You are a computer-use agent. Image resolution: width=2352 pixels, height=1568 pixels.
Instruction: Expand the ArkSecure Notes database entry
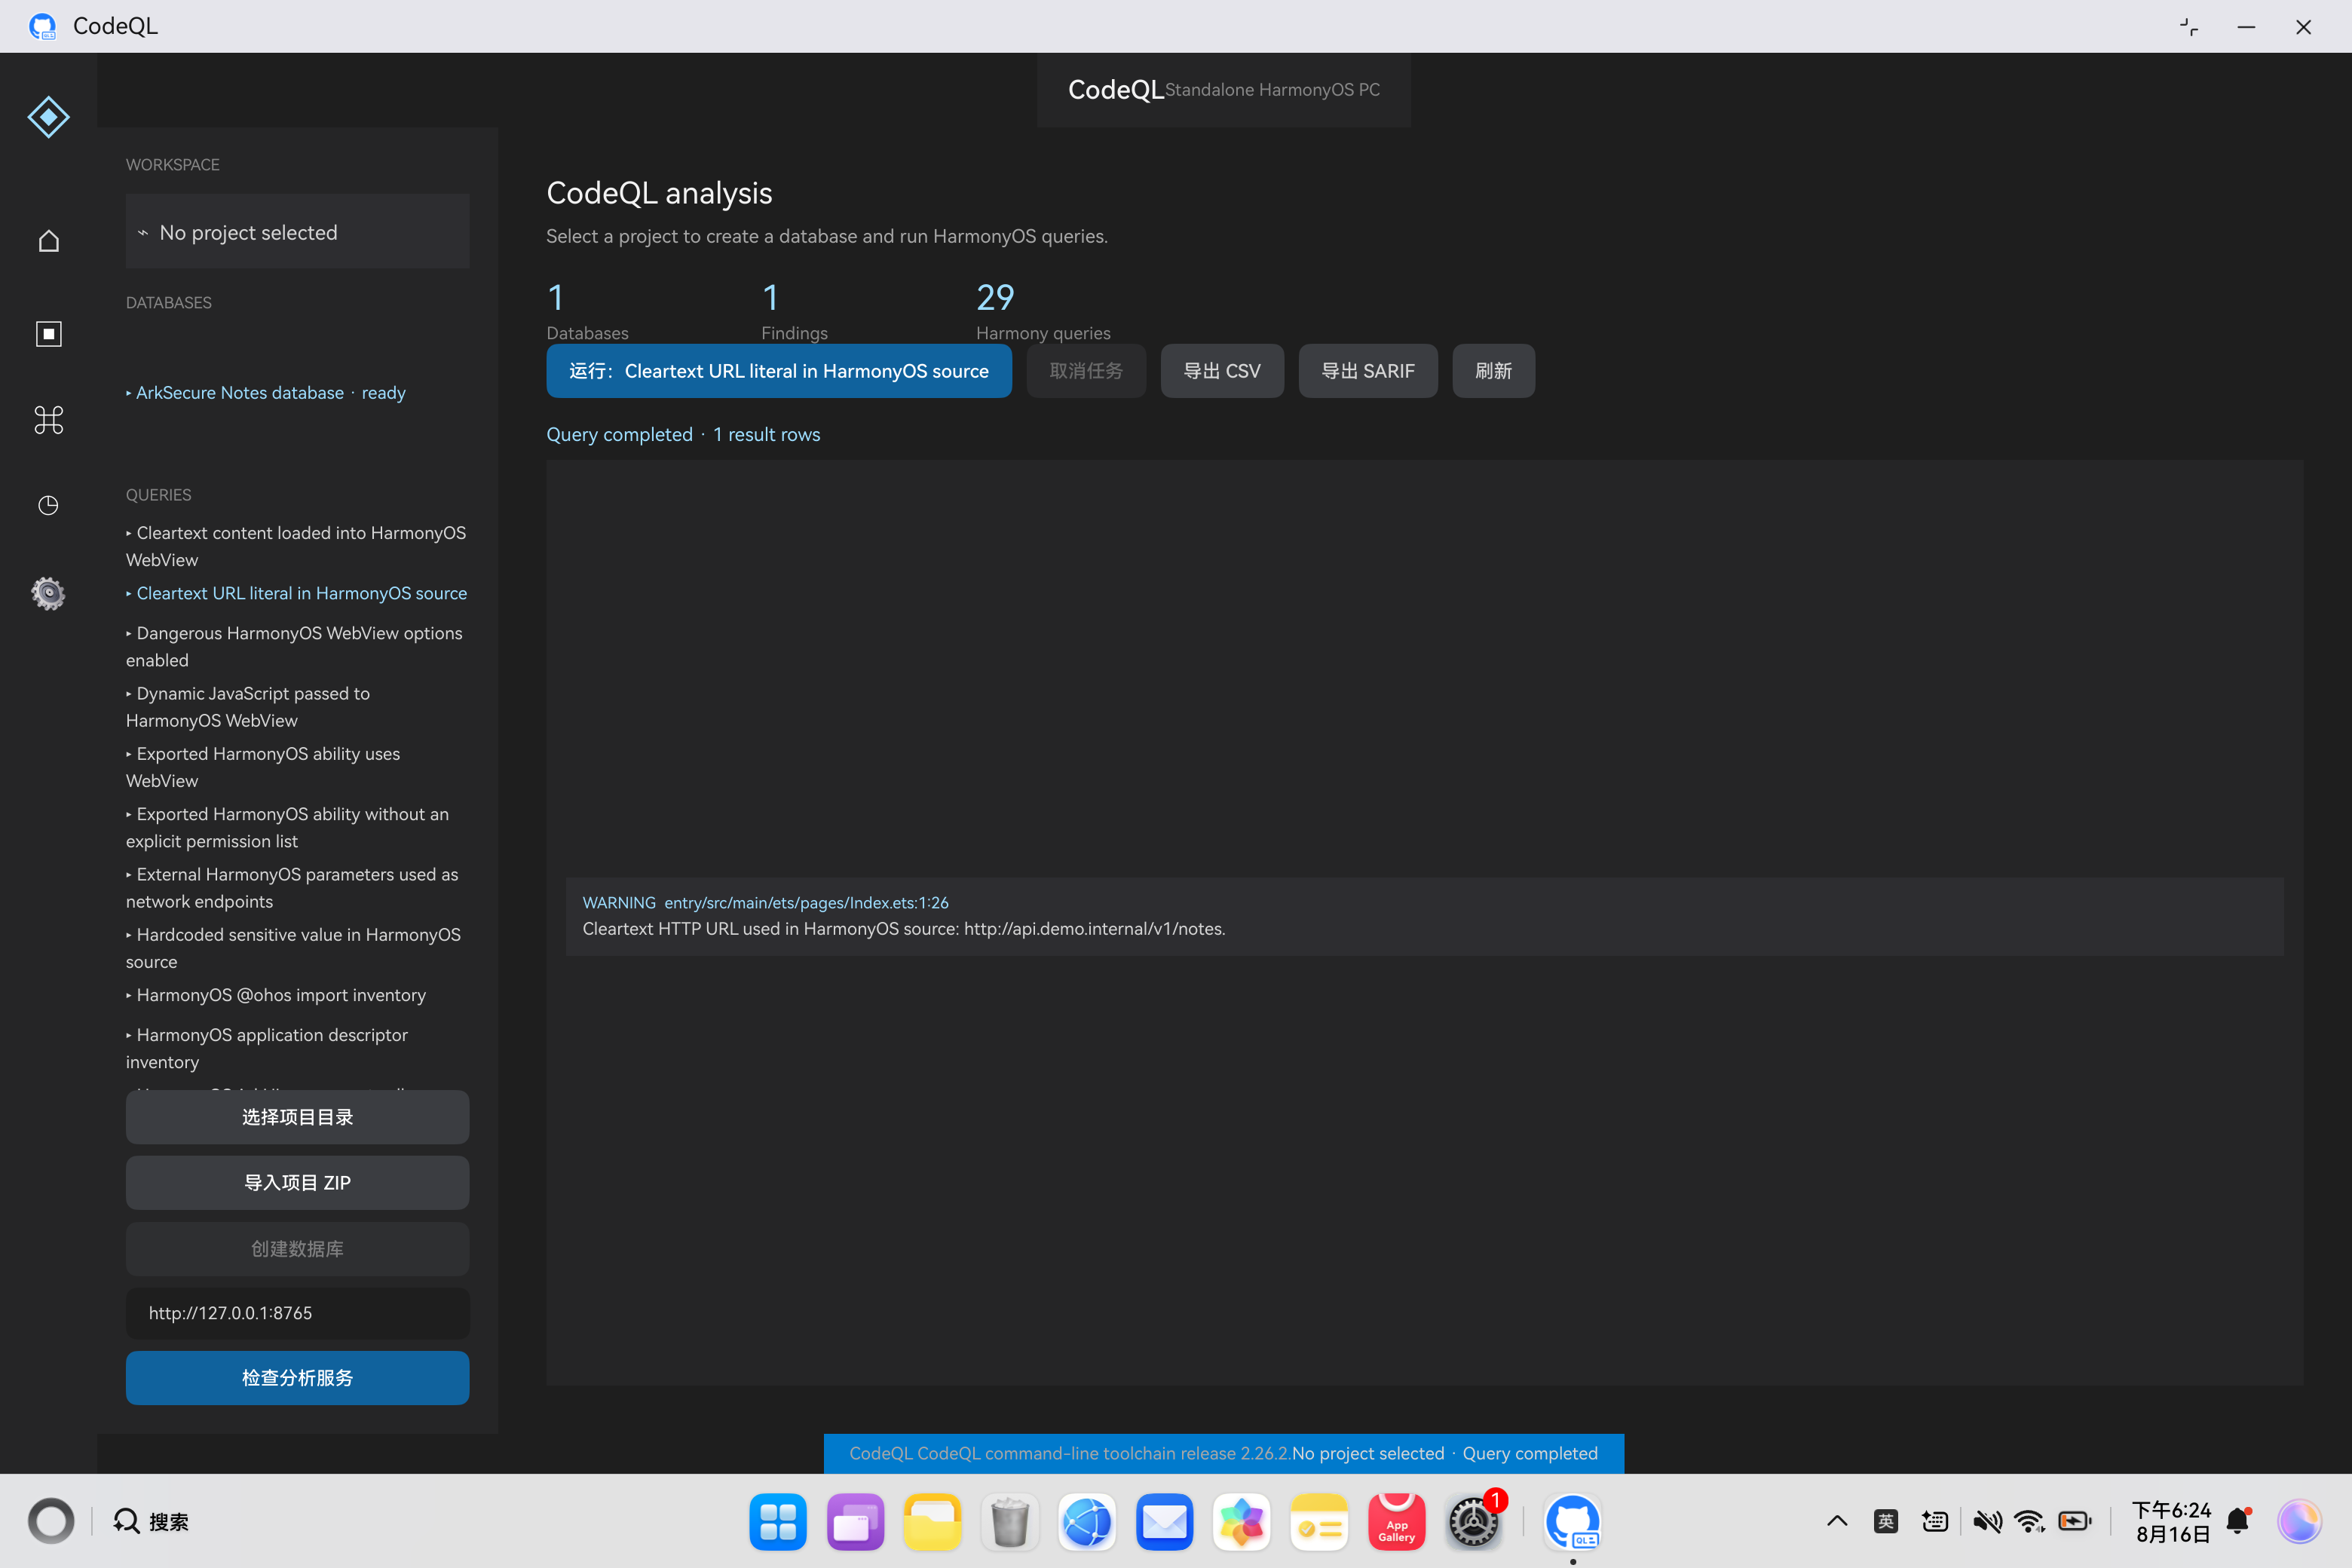click(266, 393)
